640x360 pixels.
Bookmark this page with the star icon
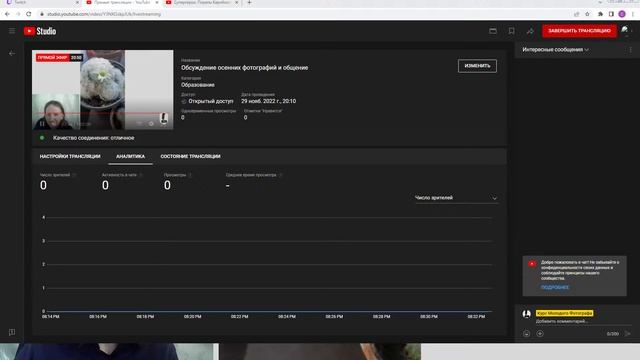click(x=587, y=14)
